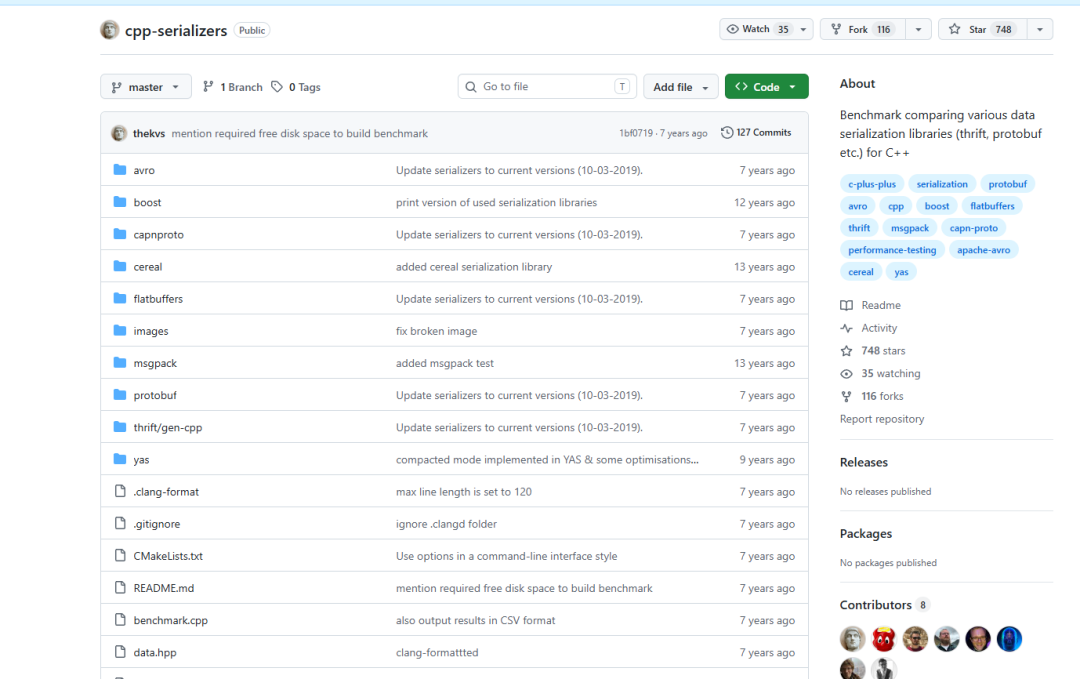Image resolution: width=1080 pixels, height=679 pixels.
Task: Open the flatbuffers folder icon
Action: tap(120, 298)
